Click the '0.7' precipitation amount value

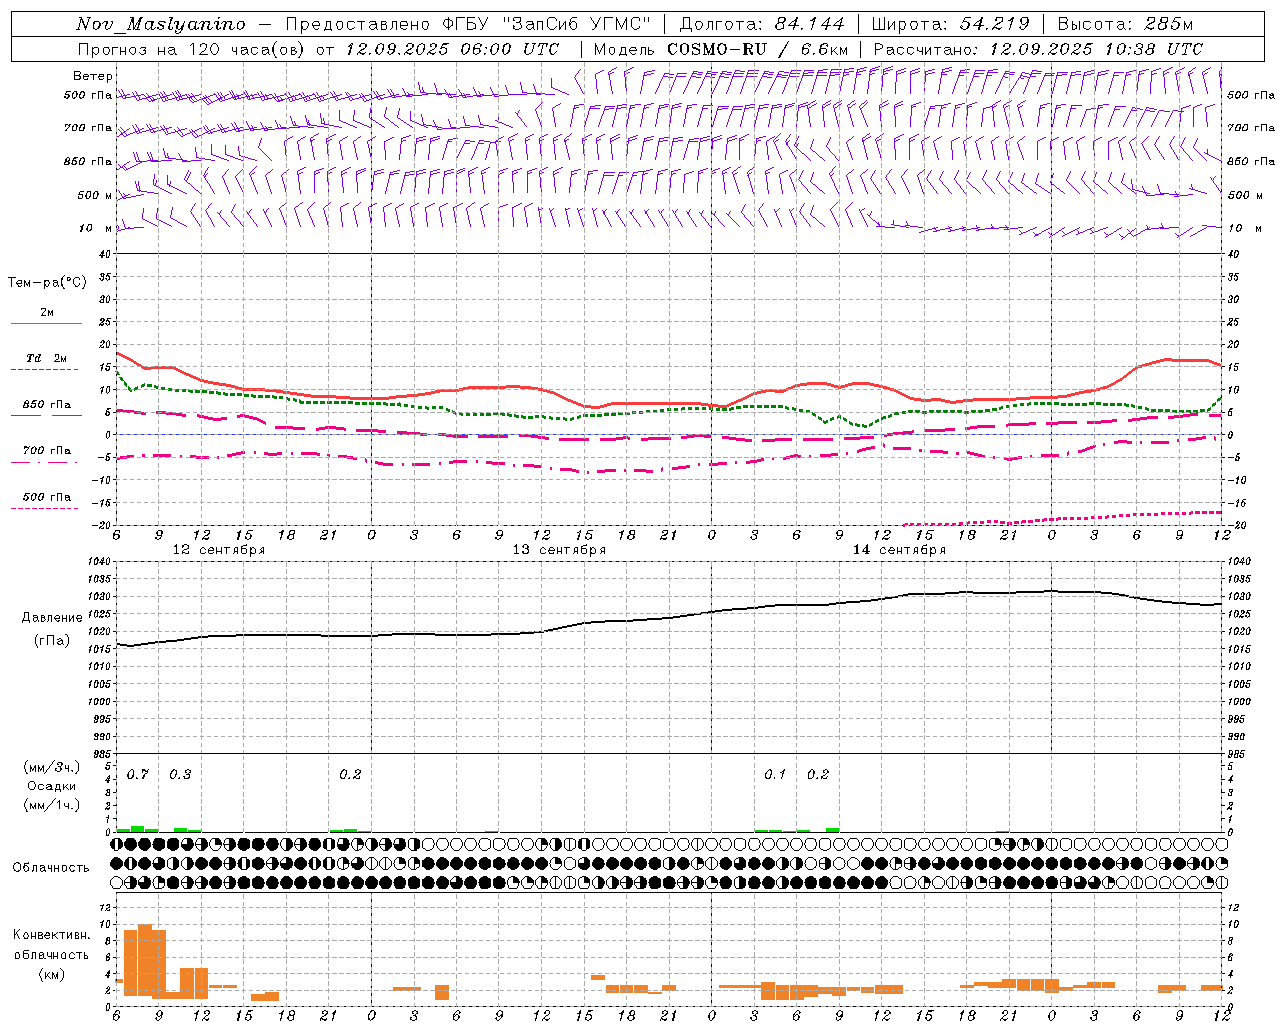point(138,775)
